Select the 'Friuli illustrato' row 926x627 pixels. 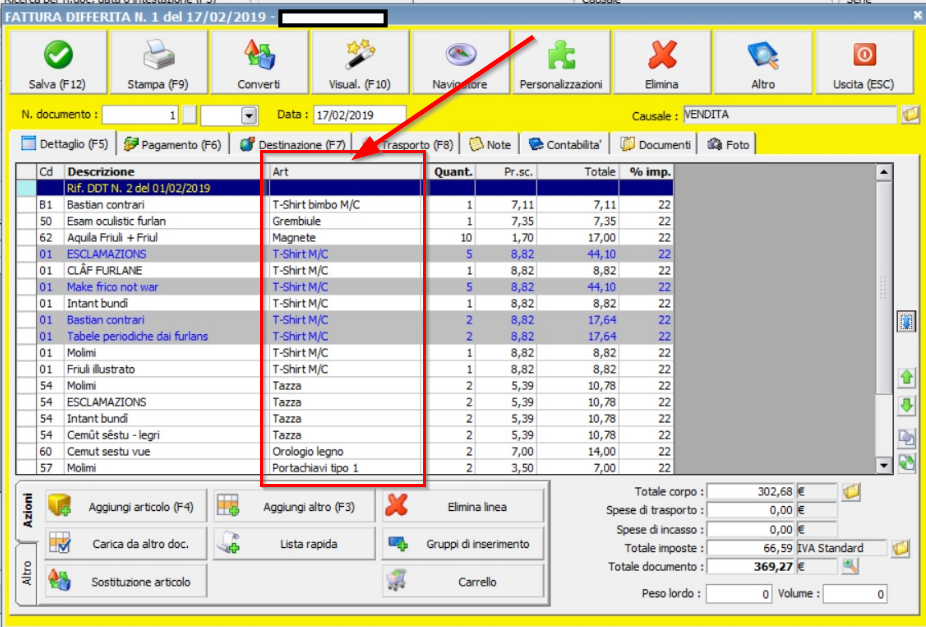[344, 369]
